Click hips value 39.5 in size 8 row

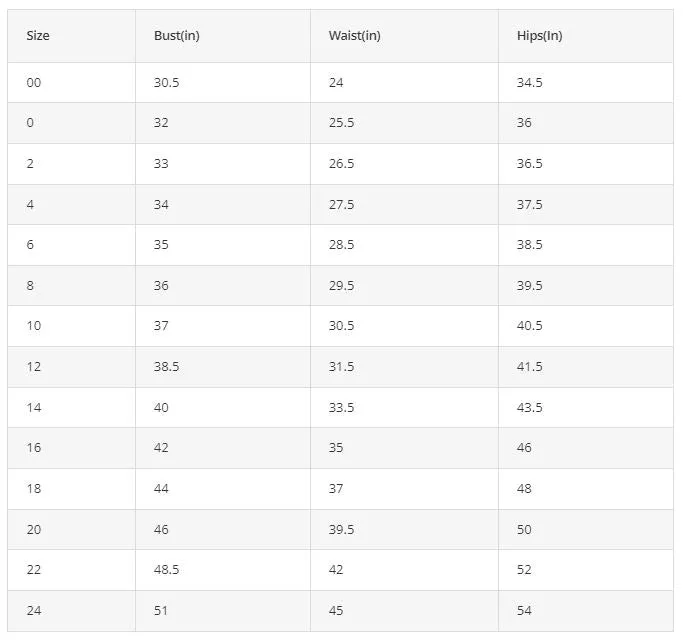pos(530,286)
